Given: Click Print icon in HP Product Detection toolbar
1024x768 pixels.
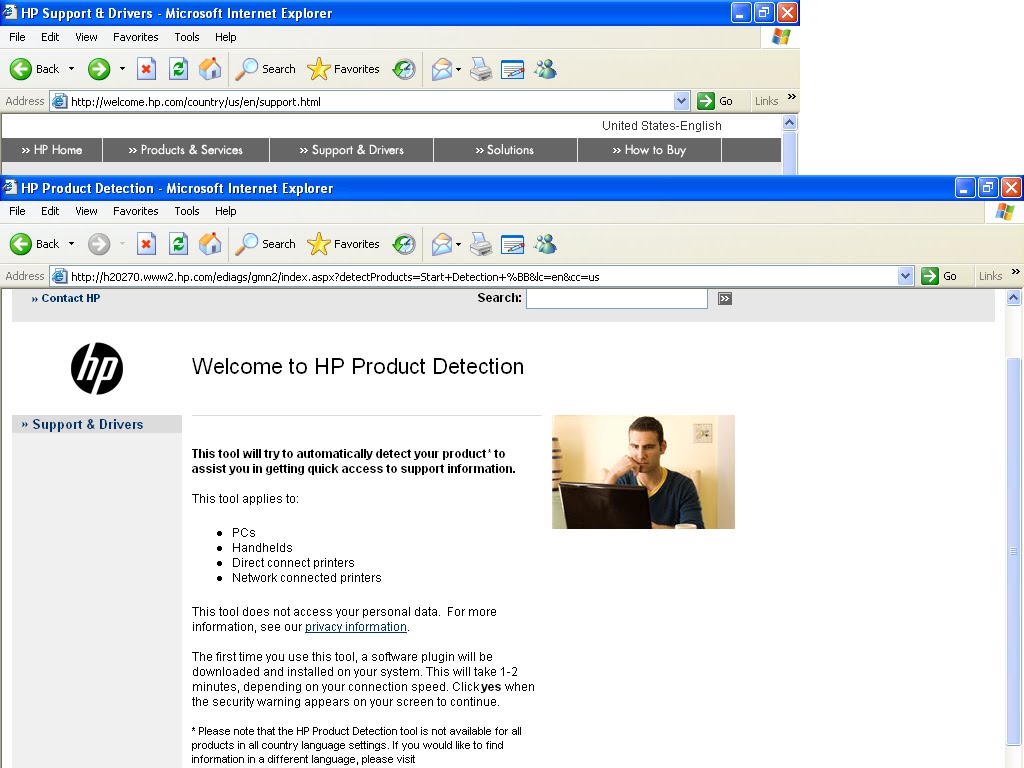Looking at the screenshot, I should click(481, 244).
